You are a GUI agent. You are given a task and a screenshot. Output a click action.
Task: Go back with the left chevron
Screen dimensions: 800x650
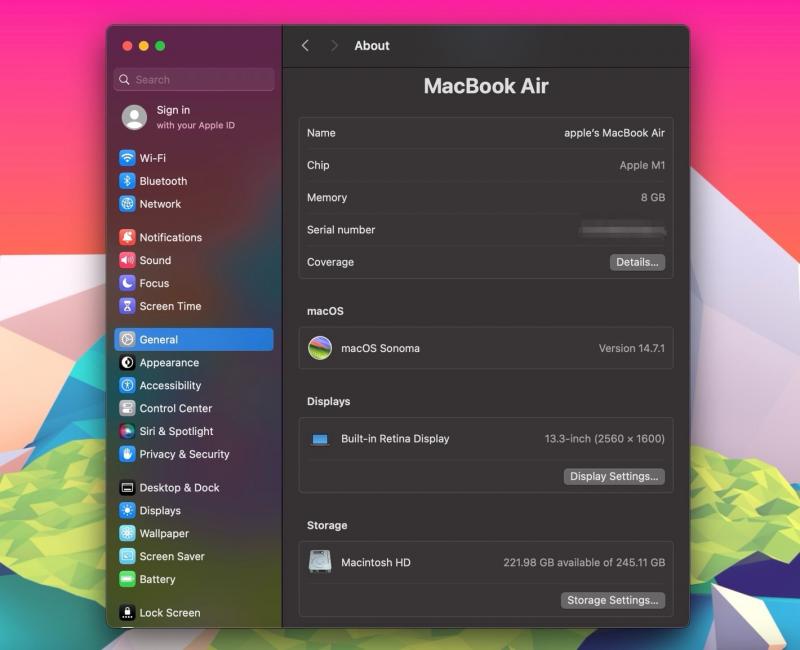(305, 45)
